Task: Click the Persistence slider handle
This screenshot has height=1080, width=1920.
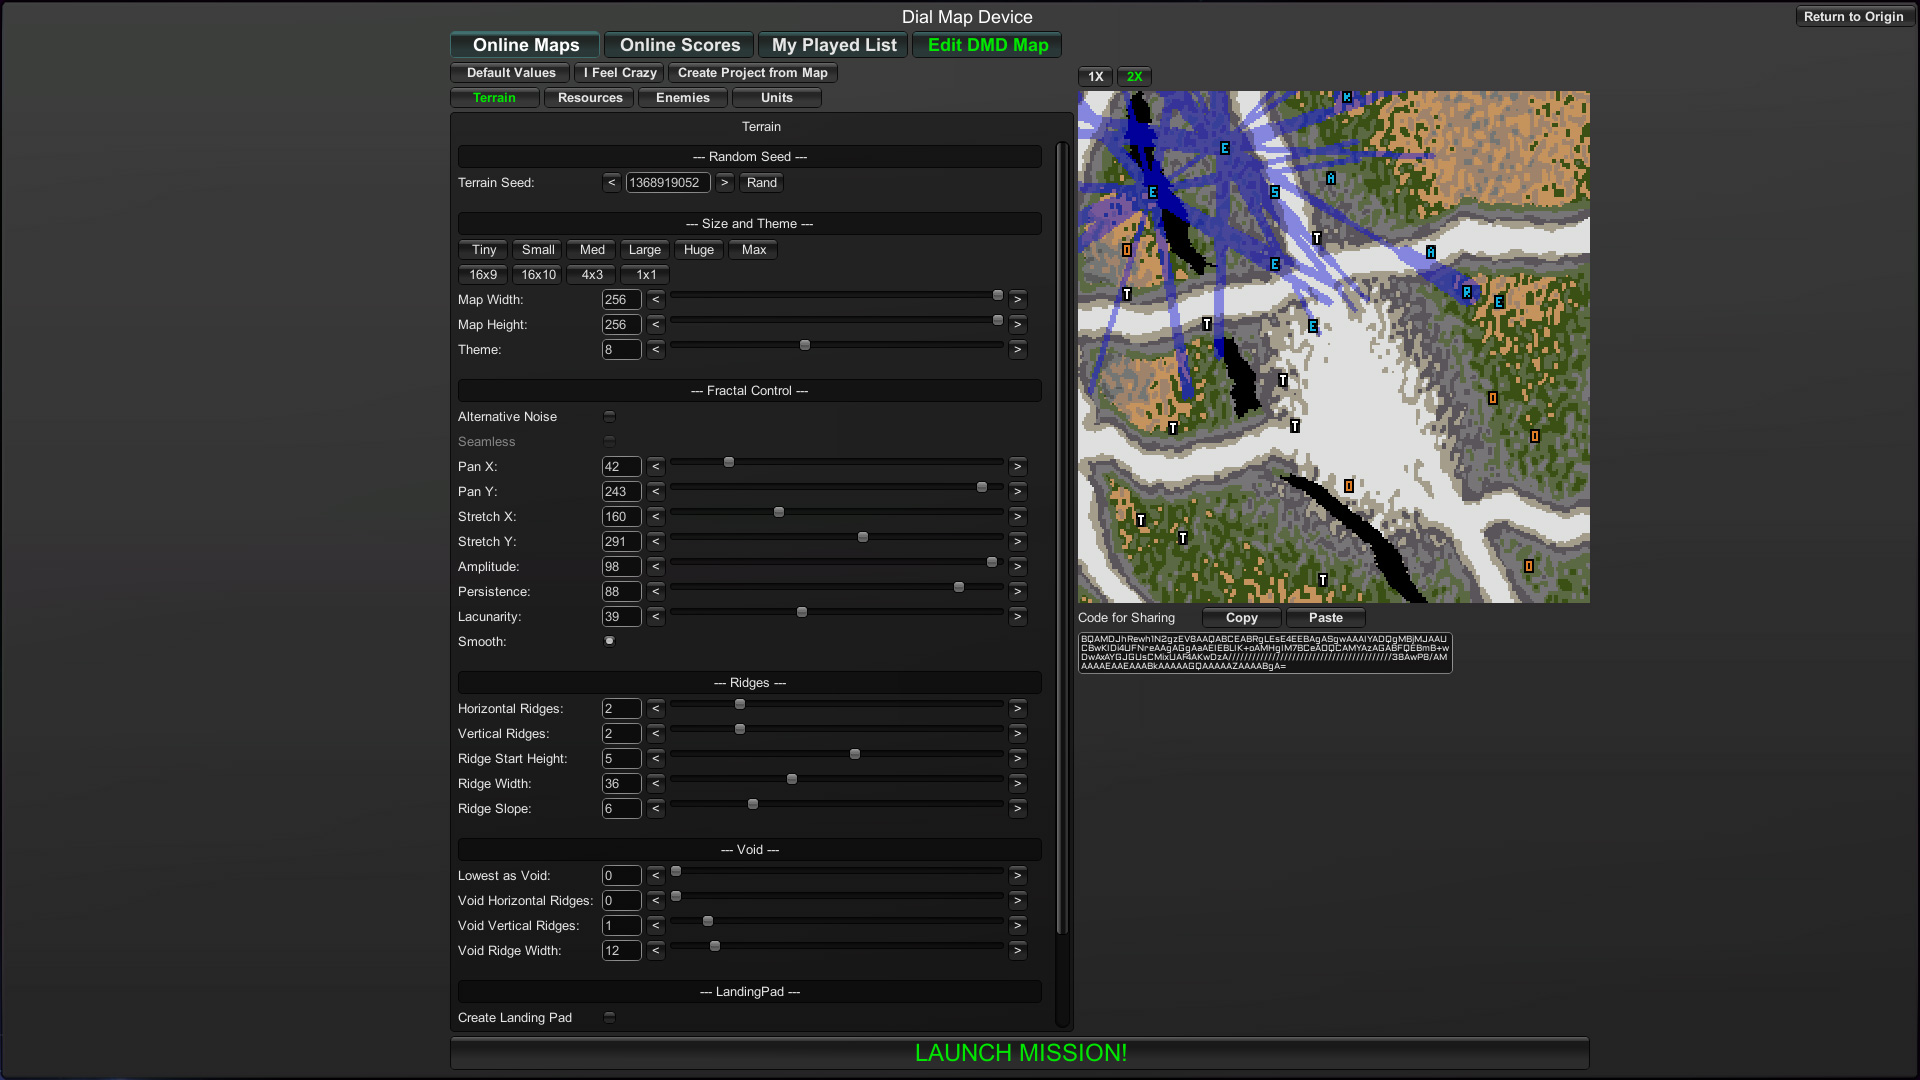Action: pos(959,588)
